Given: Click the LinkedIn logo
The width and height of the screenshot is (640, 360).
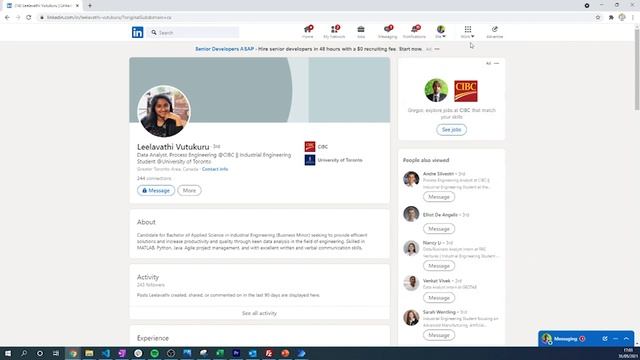Looking at the screenshot, I should (x=138, y=32).
